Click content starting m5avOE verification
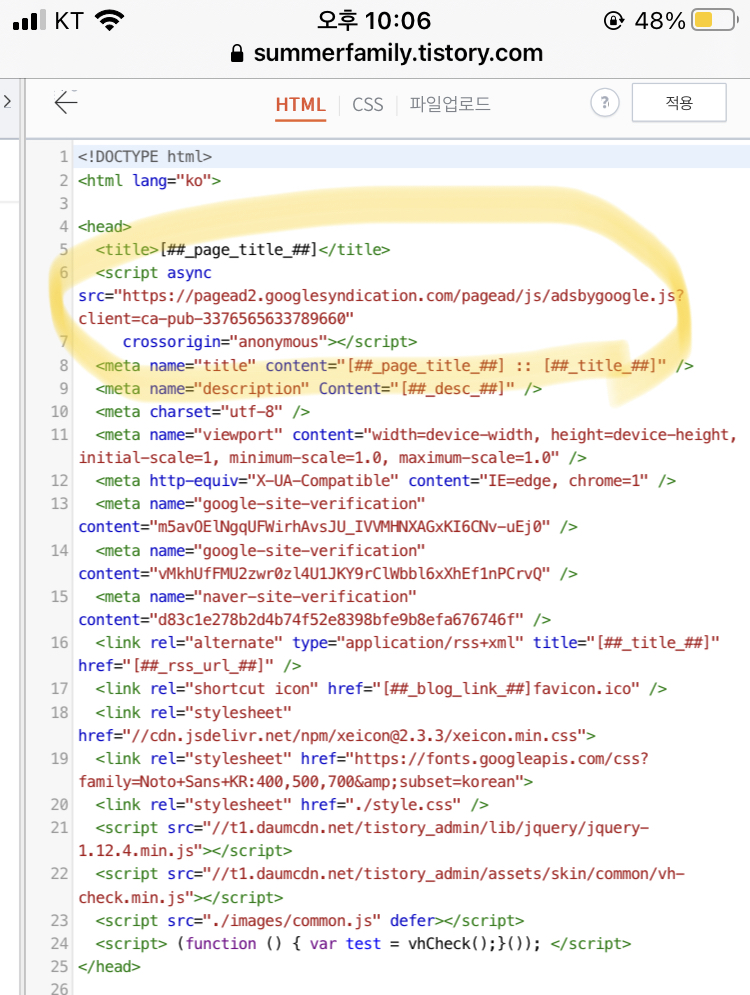Viewport: 750px width, 995px height. pyautogui.click(x=328, y=527)
